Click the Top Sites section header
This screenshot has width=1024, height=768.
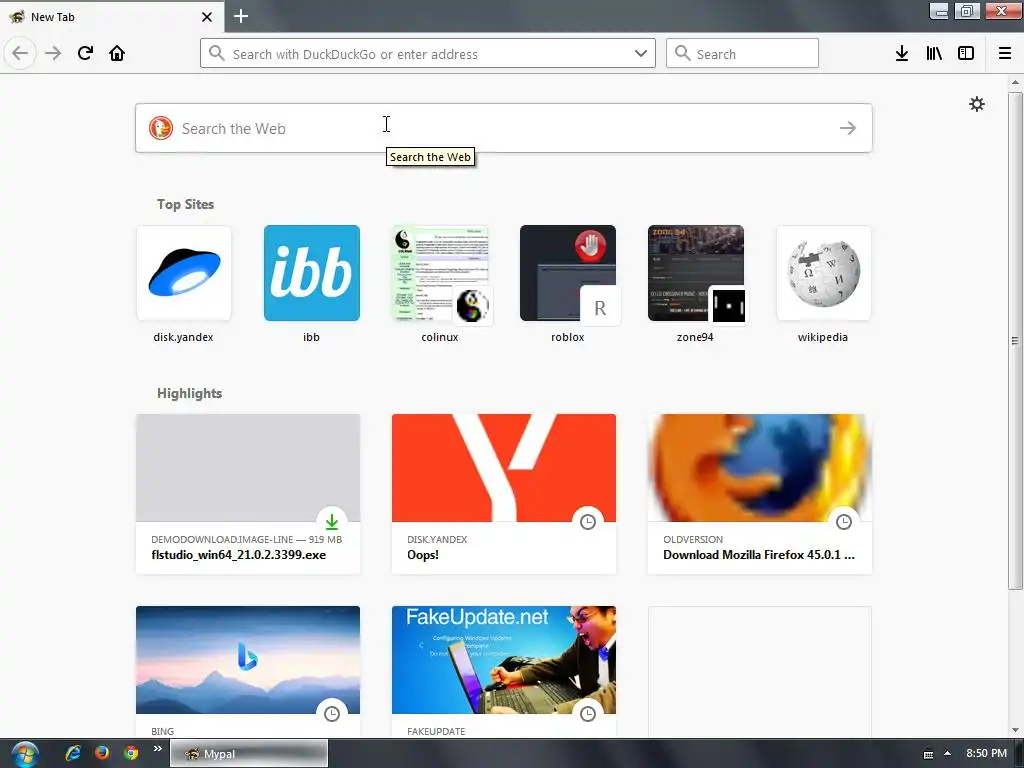(x=185, y=204)
